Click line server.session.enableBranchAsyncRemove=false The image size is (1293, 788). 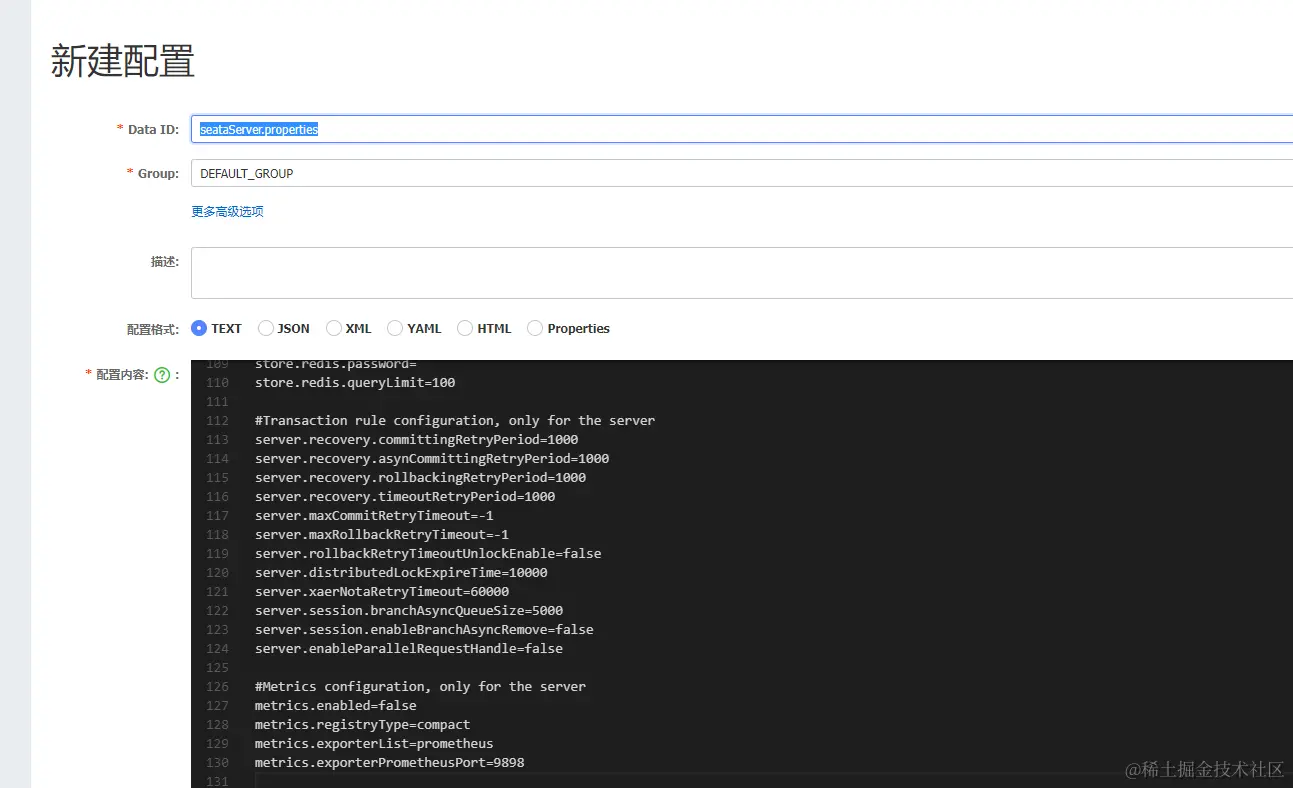pos(424,629)
